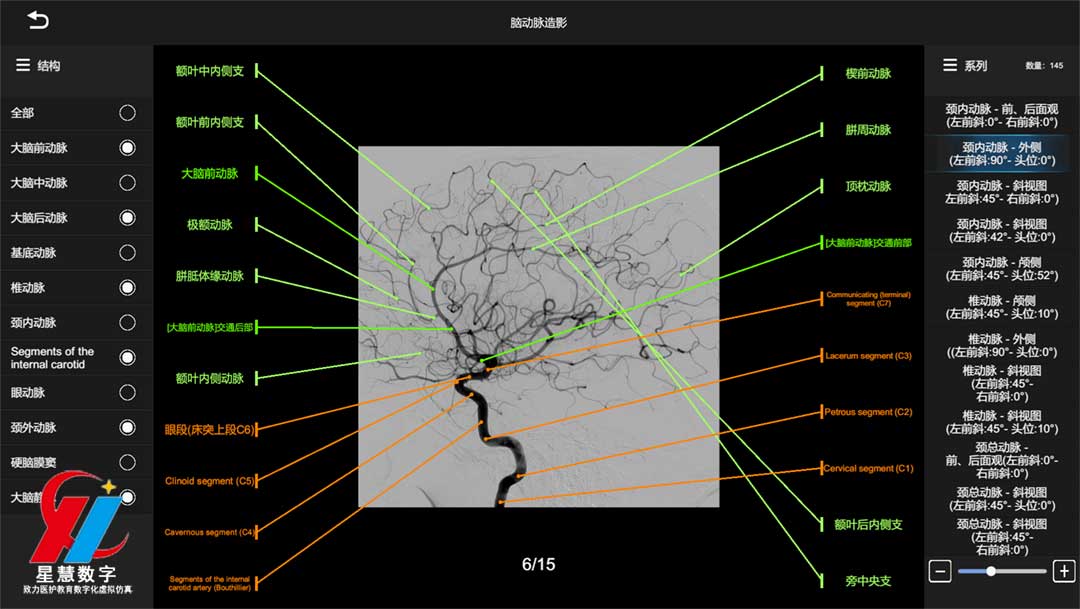Select the 全部 radio button

click(x=127, y=113)
